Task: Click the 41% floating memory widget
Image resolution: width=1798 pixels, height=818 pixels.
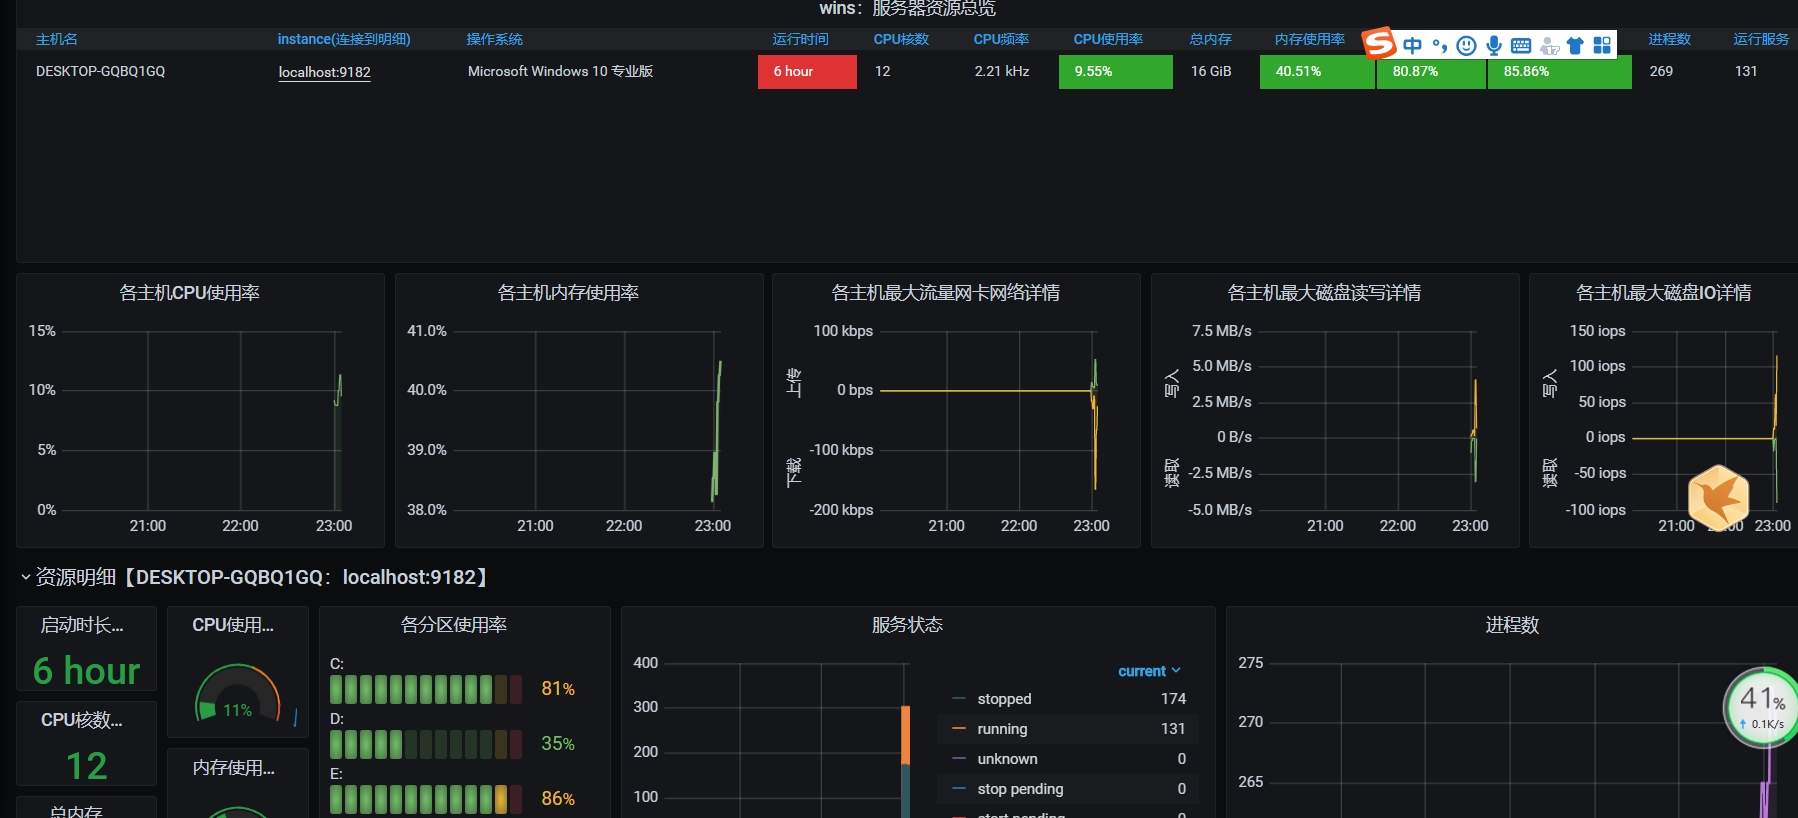Action: click(x=1761, y=707)
